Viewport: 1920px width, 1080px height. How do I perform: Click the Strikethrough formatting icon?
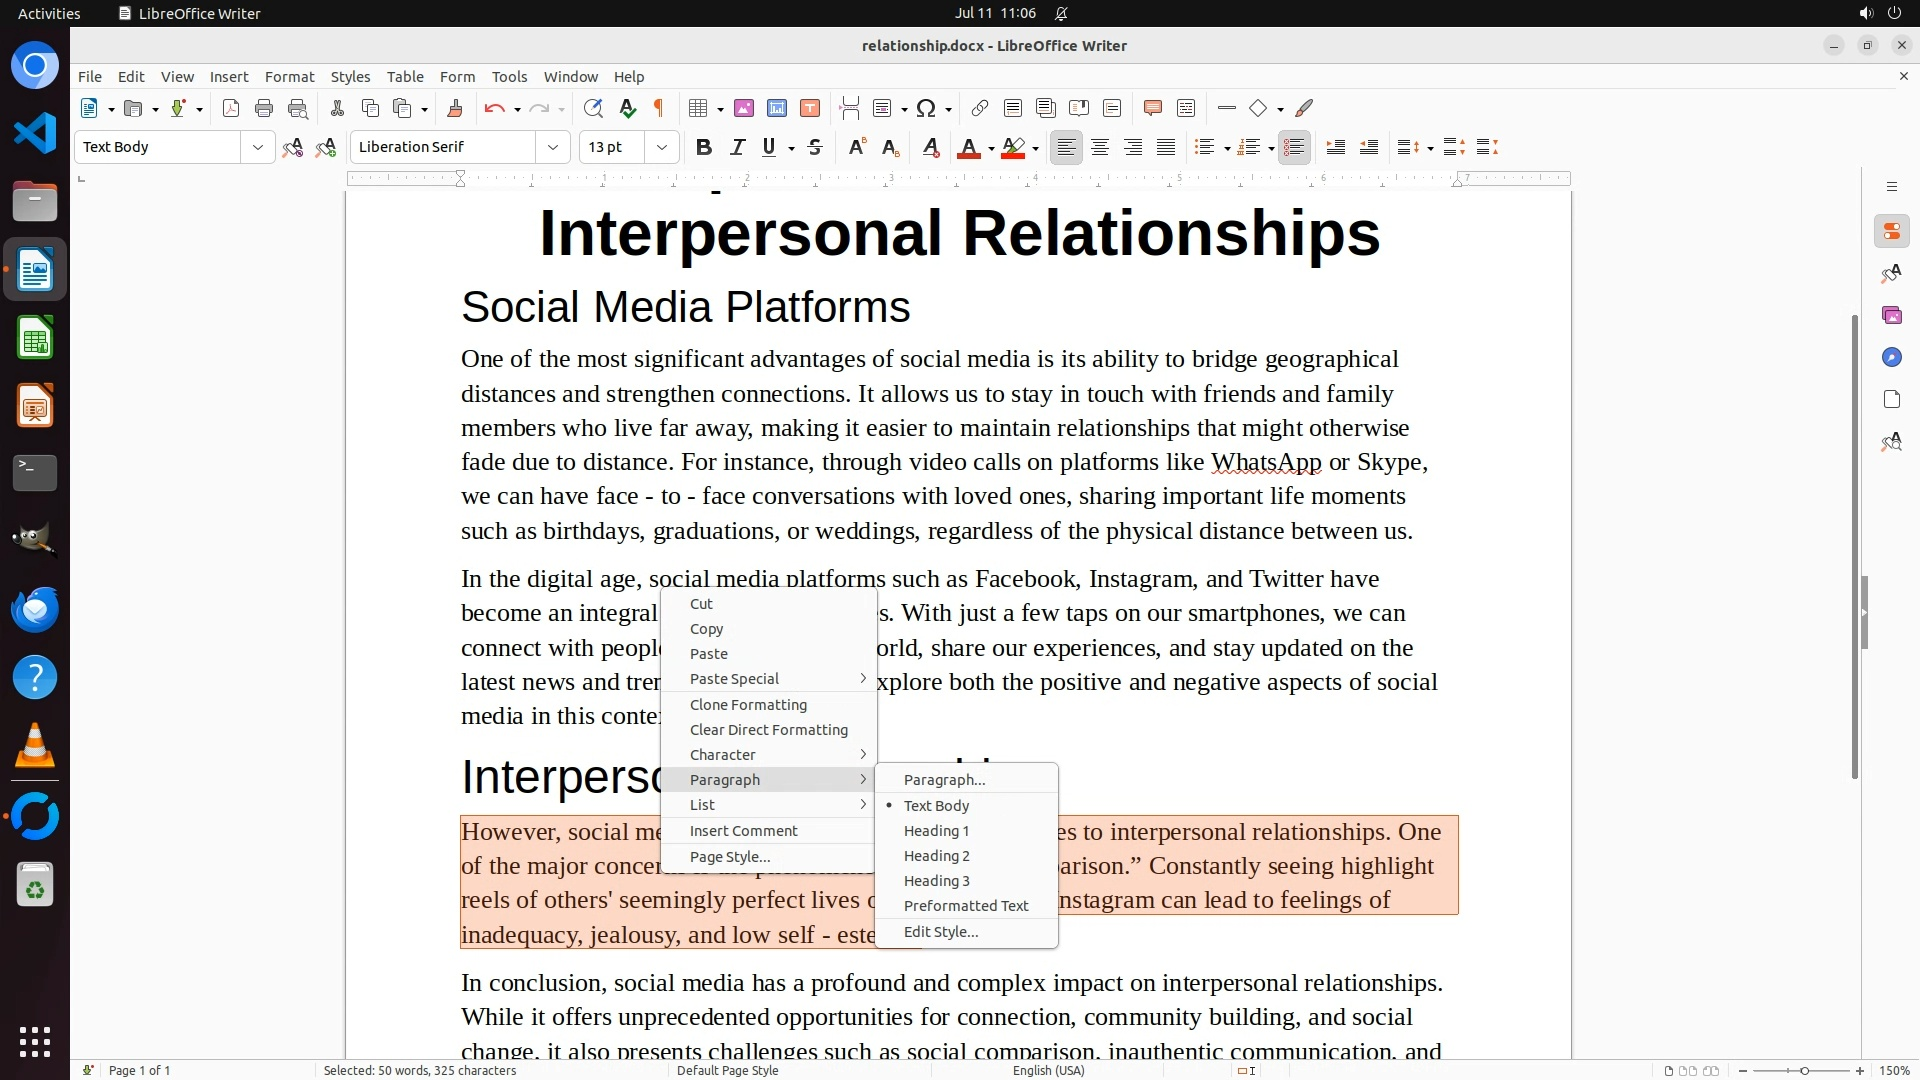tap(815, 148)
